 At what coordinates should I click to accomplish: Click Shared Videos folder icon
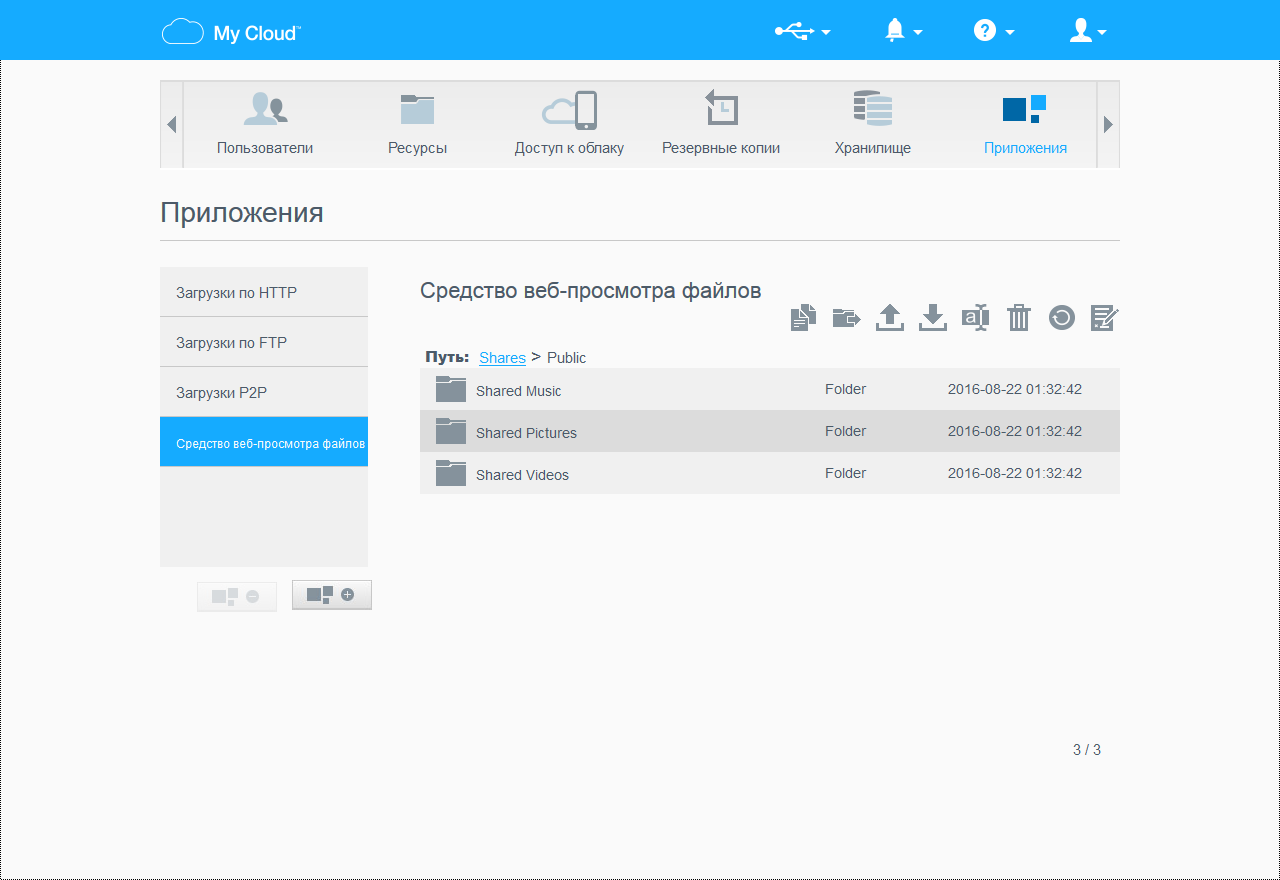(451, 473)
